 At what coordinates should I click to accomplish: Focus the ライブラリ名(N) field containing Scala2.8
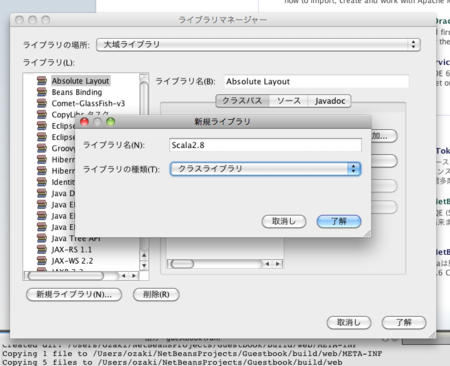265,145
